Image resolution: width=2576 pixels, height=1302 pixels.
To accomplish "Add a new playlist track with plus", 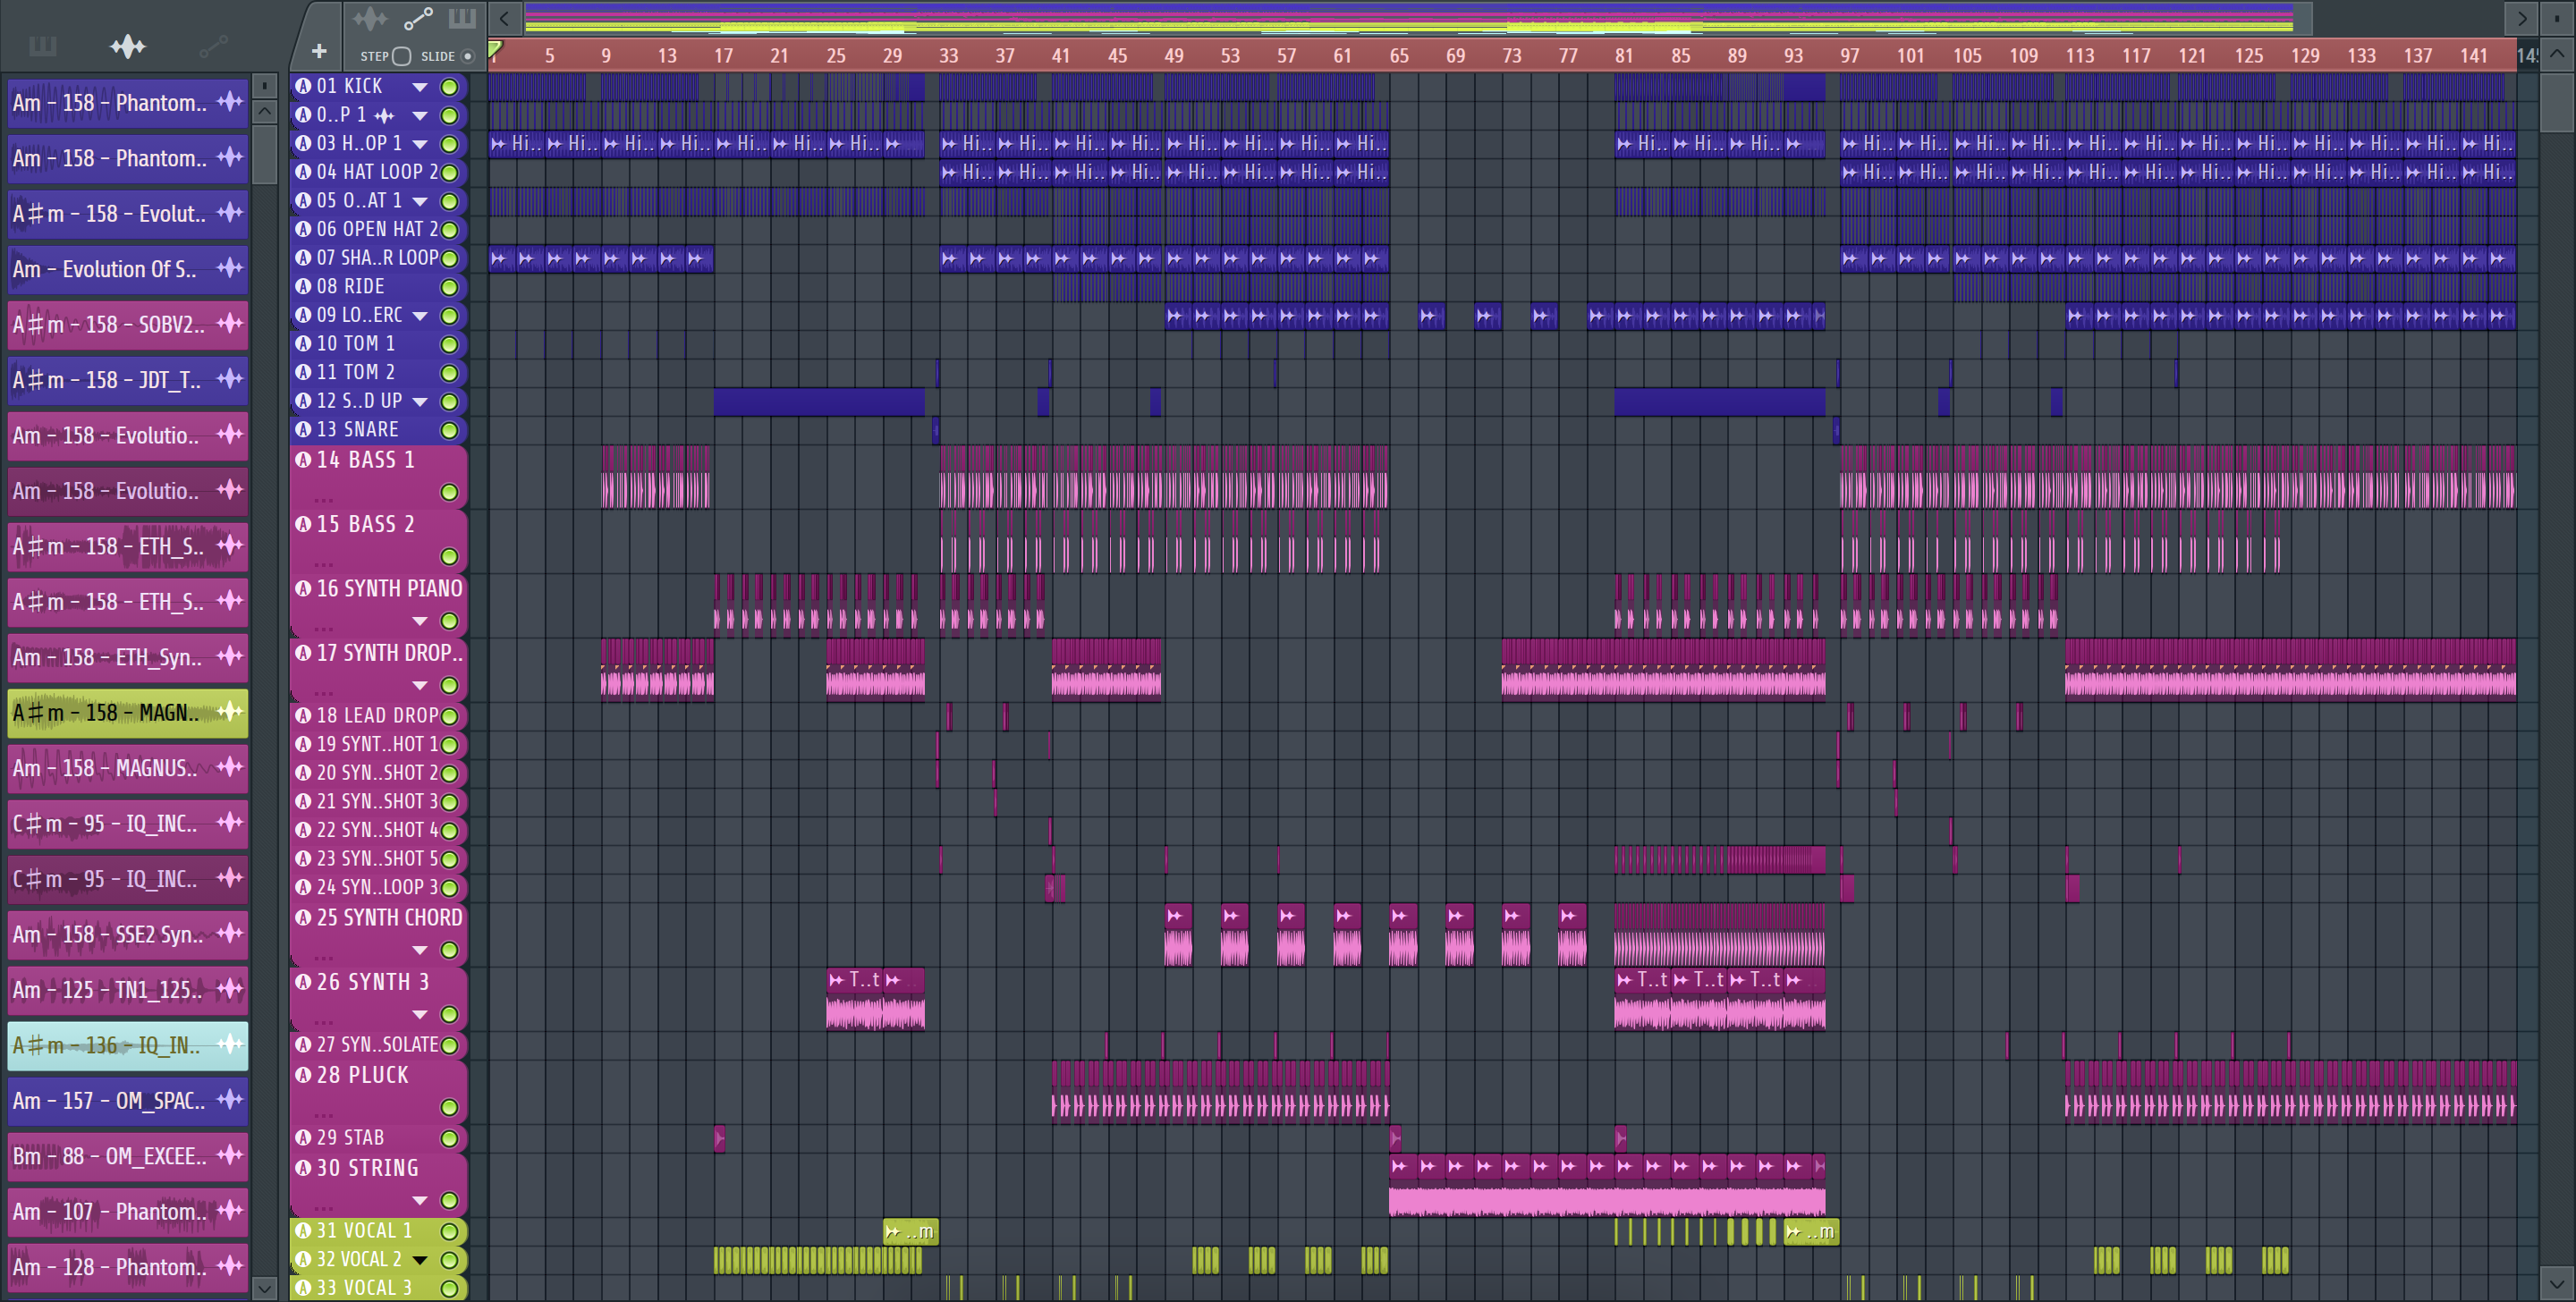I will tap(319, 51).
